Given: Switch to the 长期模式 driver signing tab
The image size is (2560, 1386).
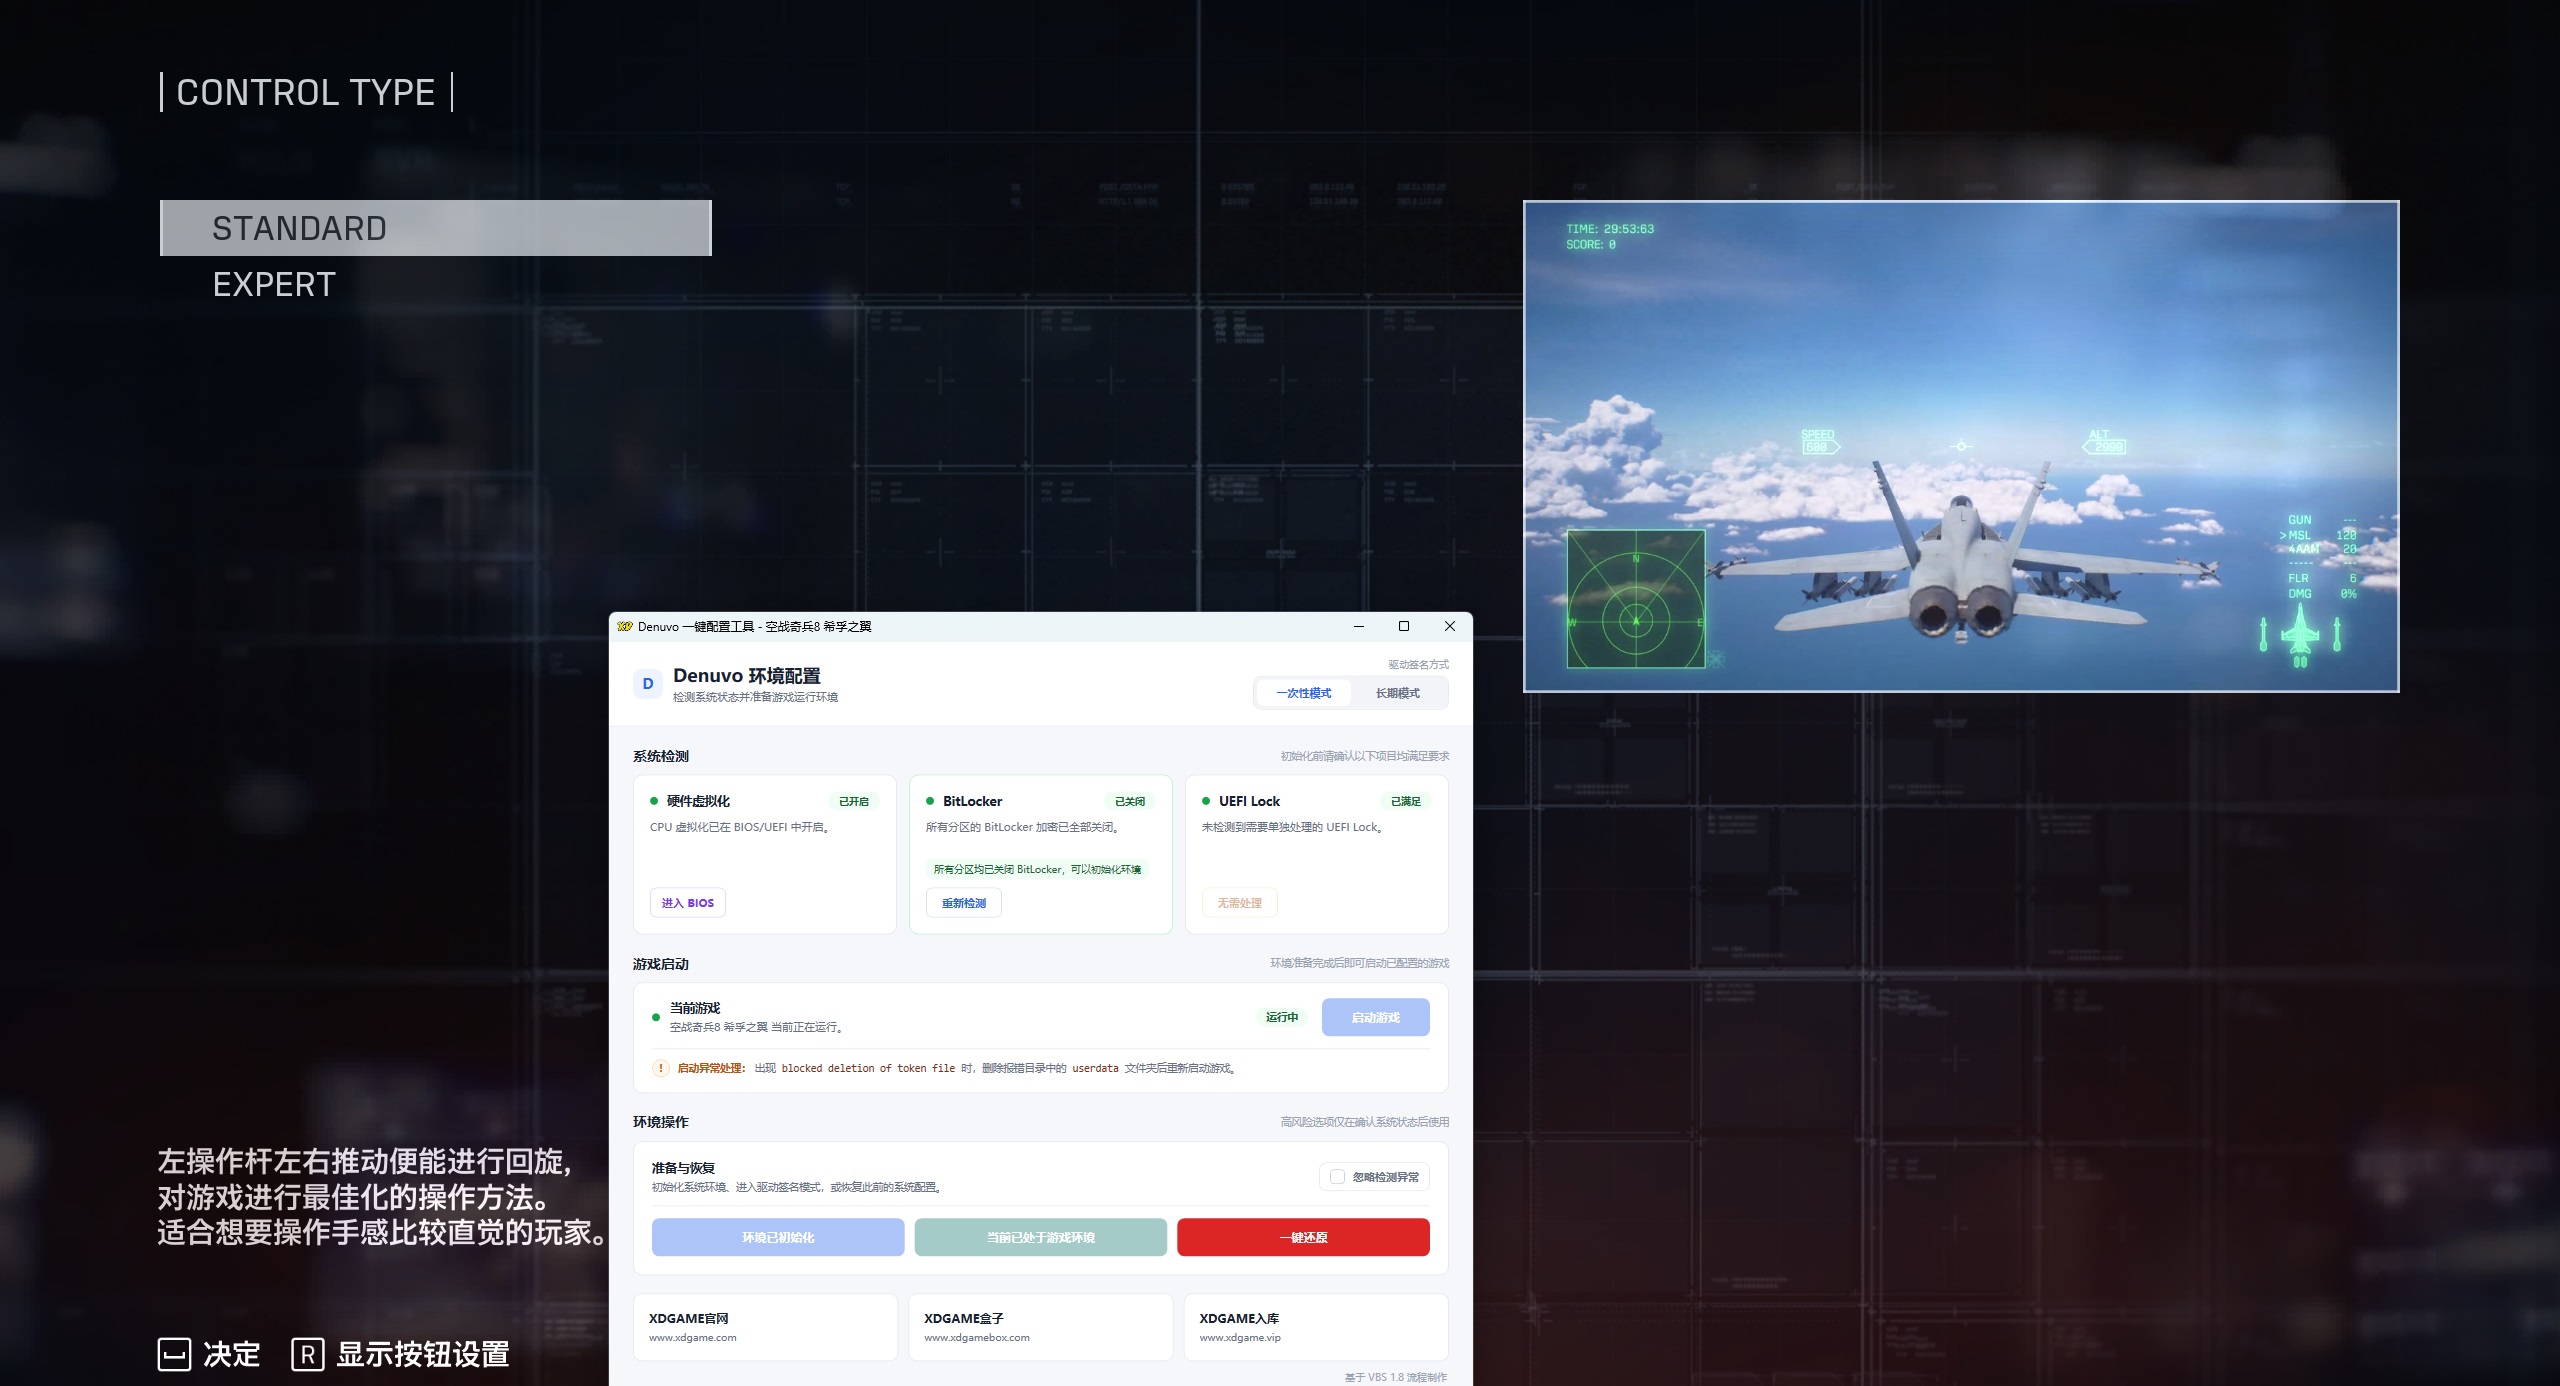Looking at the screenshot, I should (1398, 693).
